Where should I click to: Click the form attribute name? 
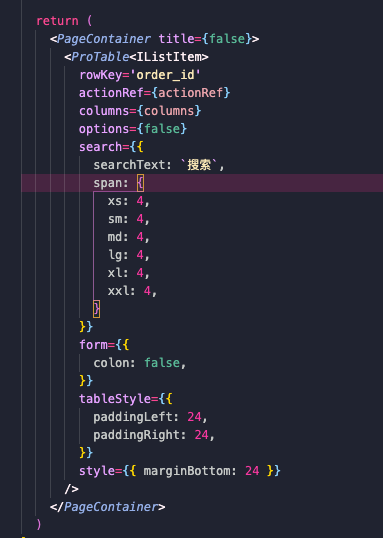coord(93,344)
